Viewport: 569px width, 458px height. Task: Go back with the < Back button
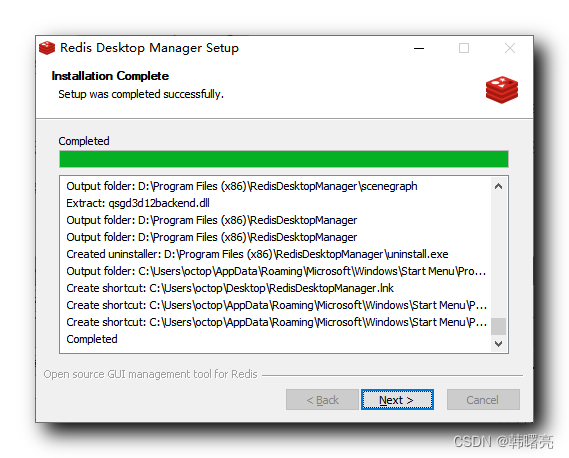point(322,400)
